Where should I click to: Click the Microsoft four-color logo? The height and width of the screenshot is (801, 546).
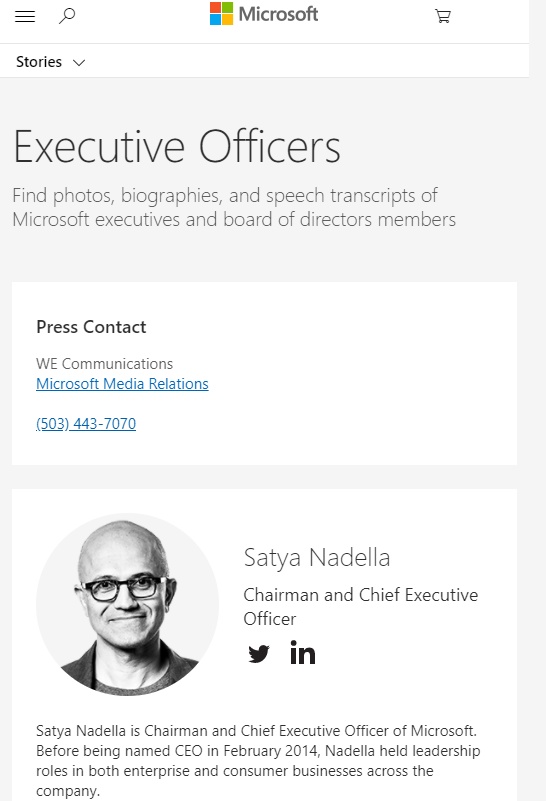point(221,13)
